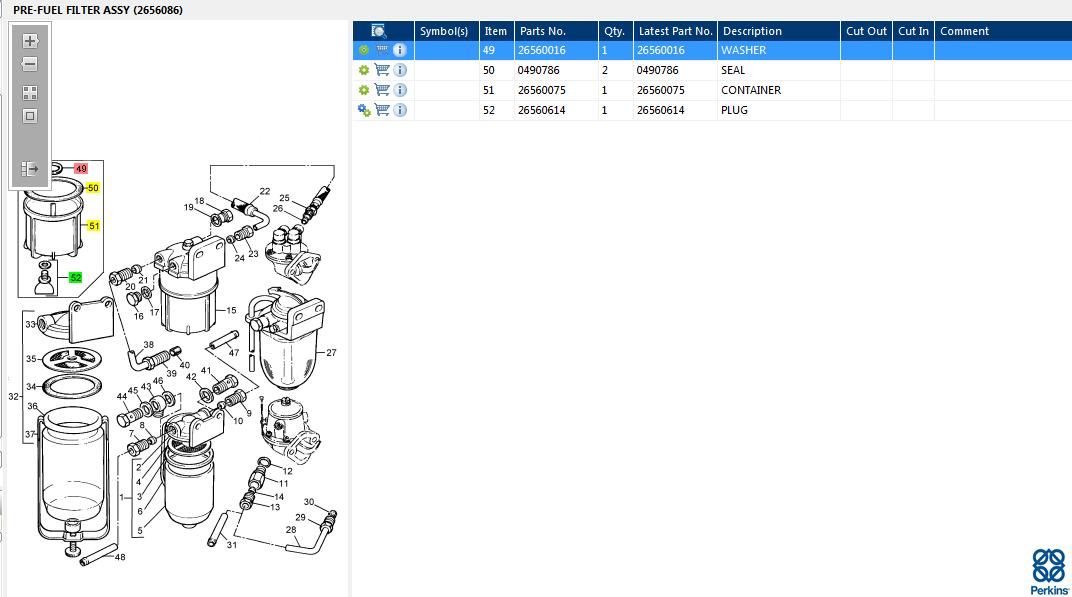Open the search icon in table header
This screenshot has height=597, width=1072.
click(x=379, y=31)
